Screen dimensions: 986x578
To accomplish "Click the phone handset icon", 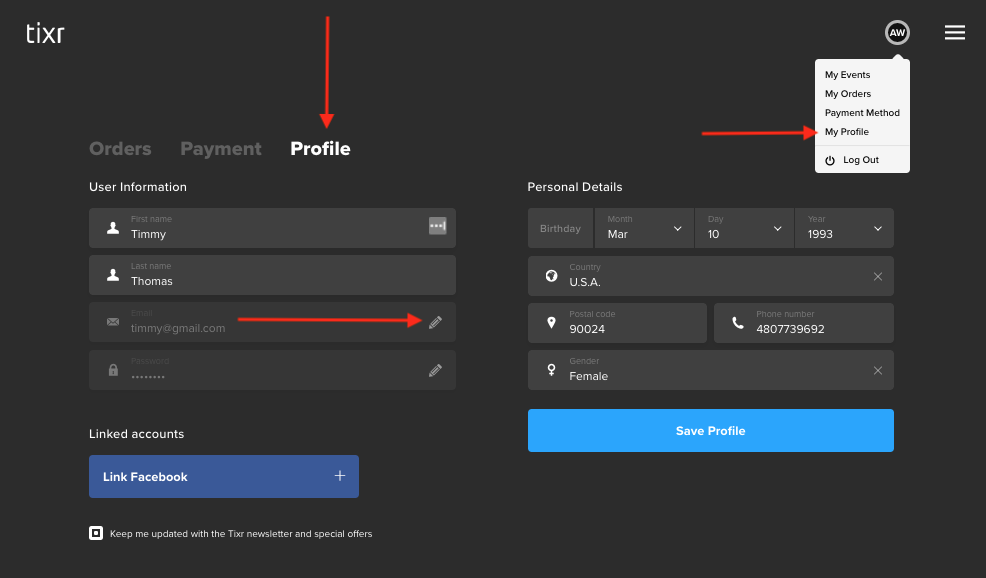I will coord(738,323).
